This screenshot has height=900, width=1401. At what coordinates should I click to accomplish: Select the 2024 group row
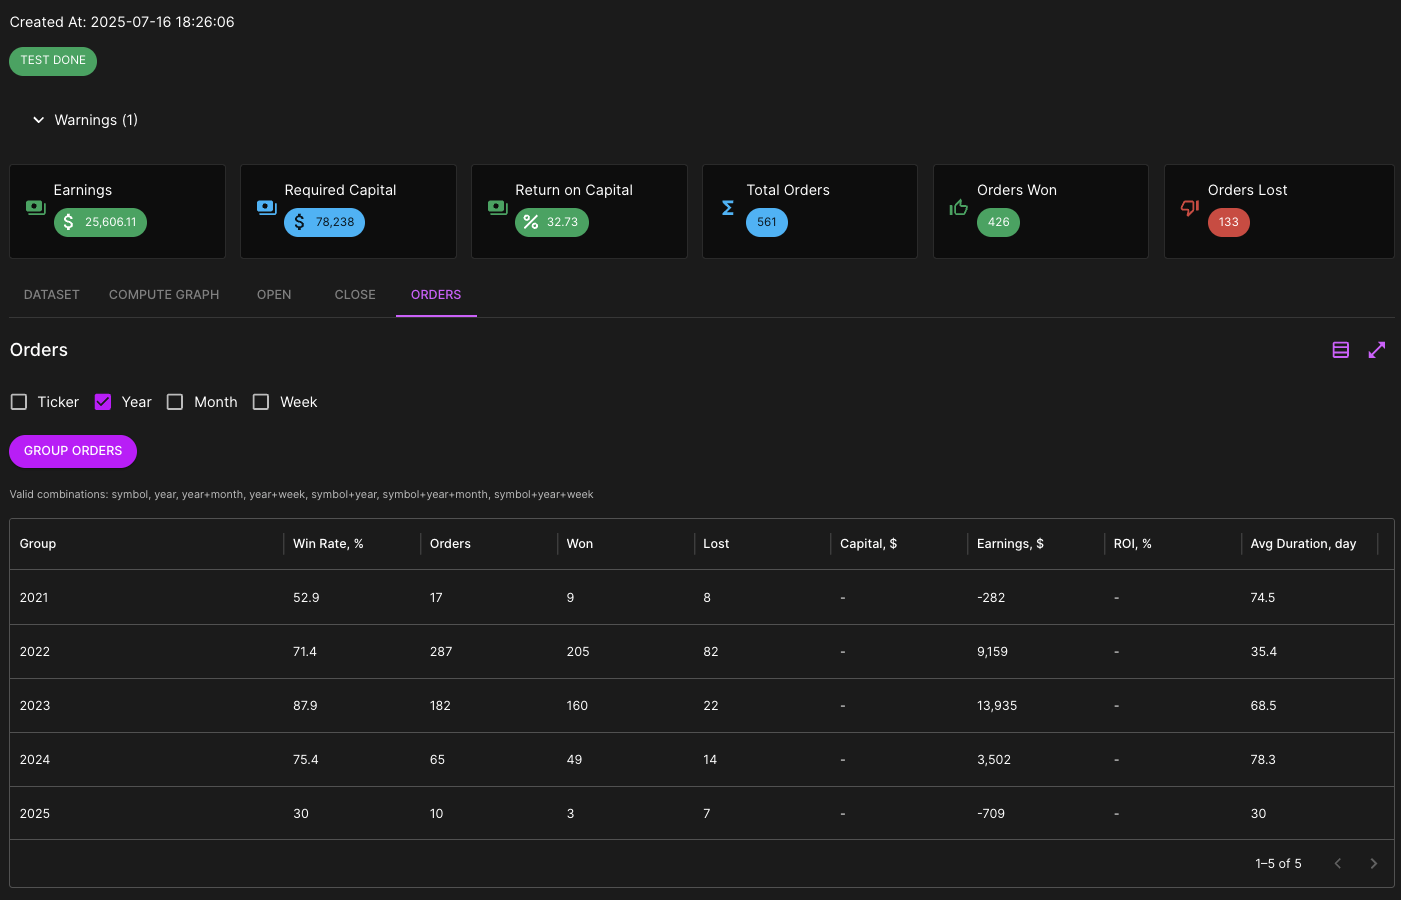[x=702, y=759]
